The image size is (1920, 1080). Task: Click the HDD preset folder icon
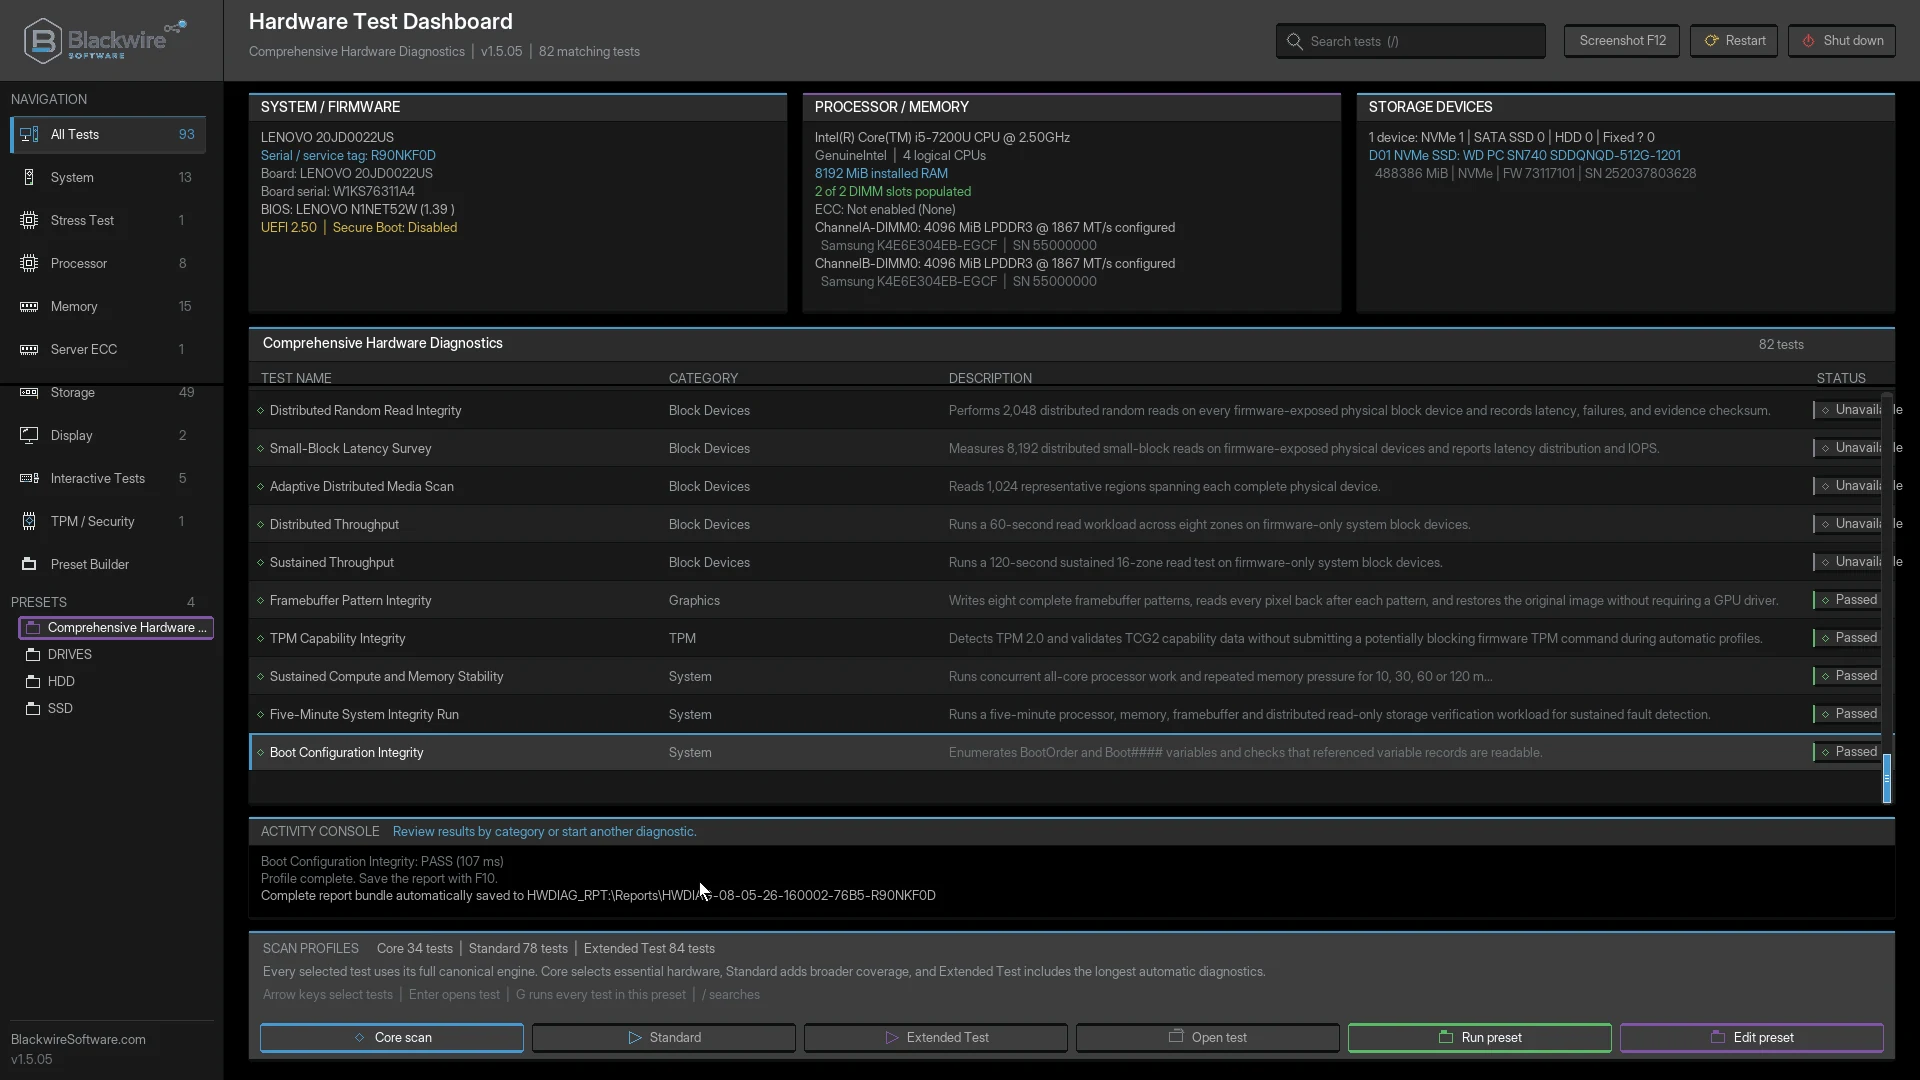[x=33, y=682]
